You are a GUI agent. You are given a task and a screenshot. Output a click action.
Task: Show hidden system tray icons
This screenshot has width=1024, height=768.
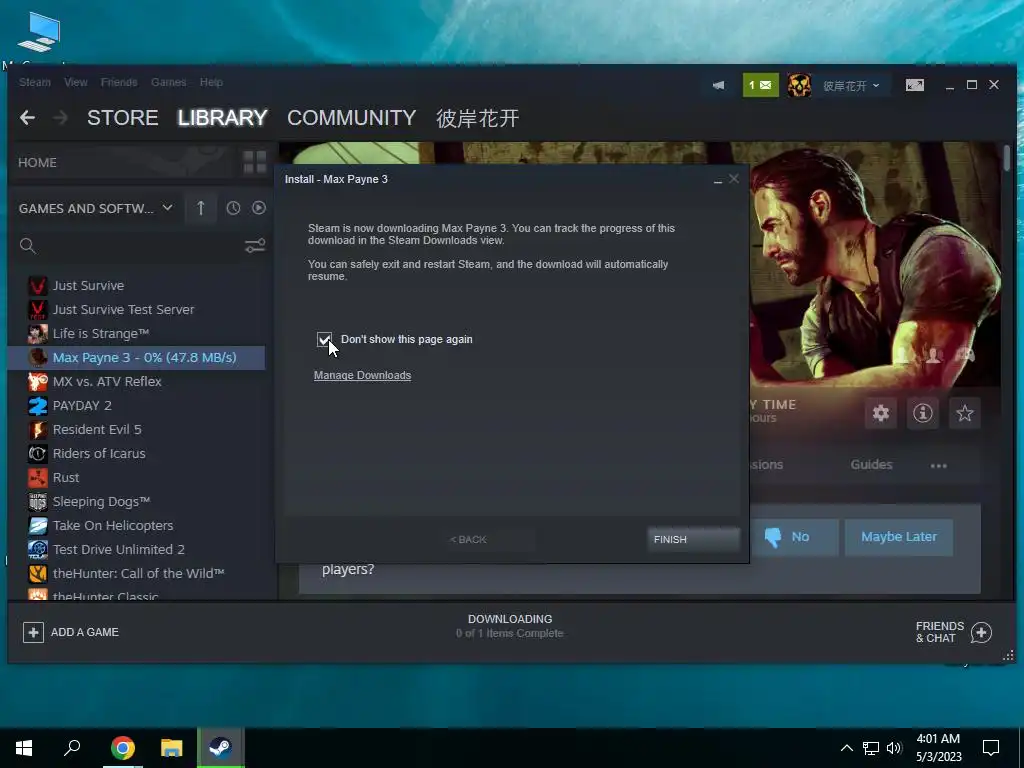846,748
